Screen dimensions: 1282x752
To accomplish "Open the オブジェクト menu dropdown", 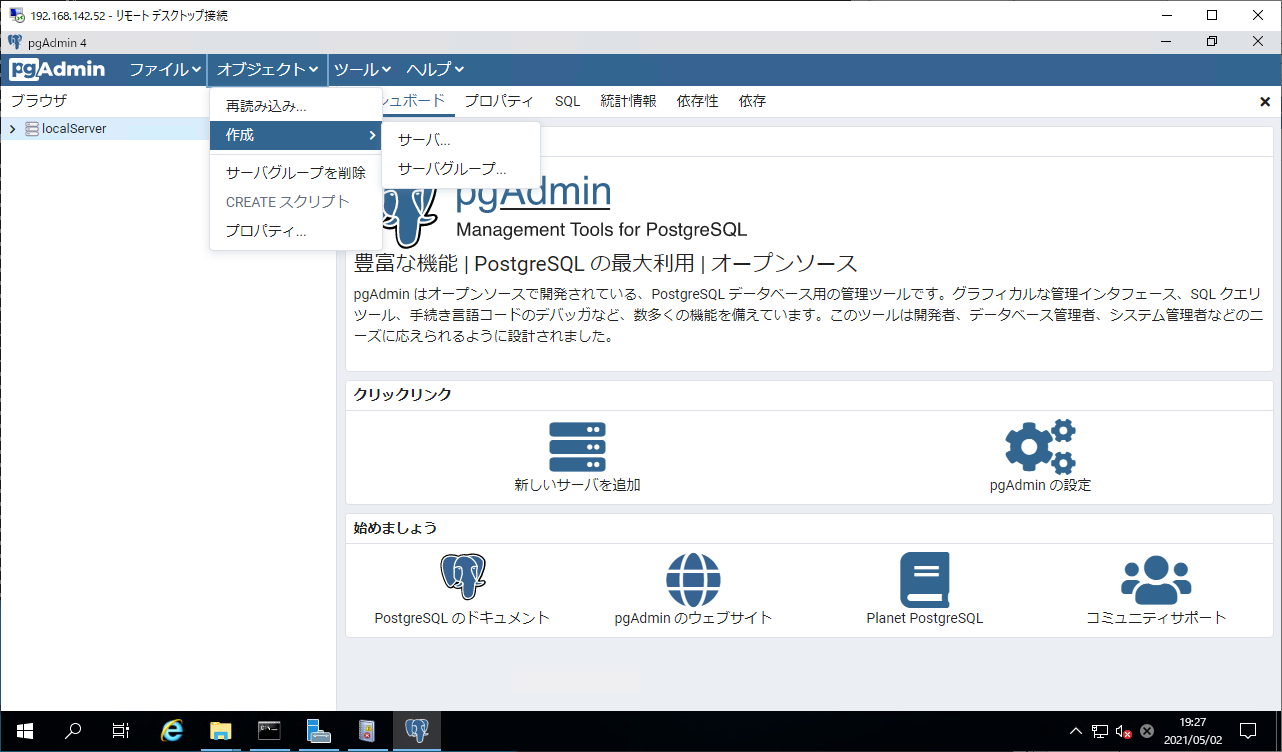I will pos(267,69).
